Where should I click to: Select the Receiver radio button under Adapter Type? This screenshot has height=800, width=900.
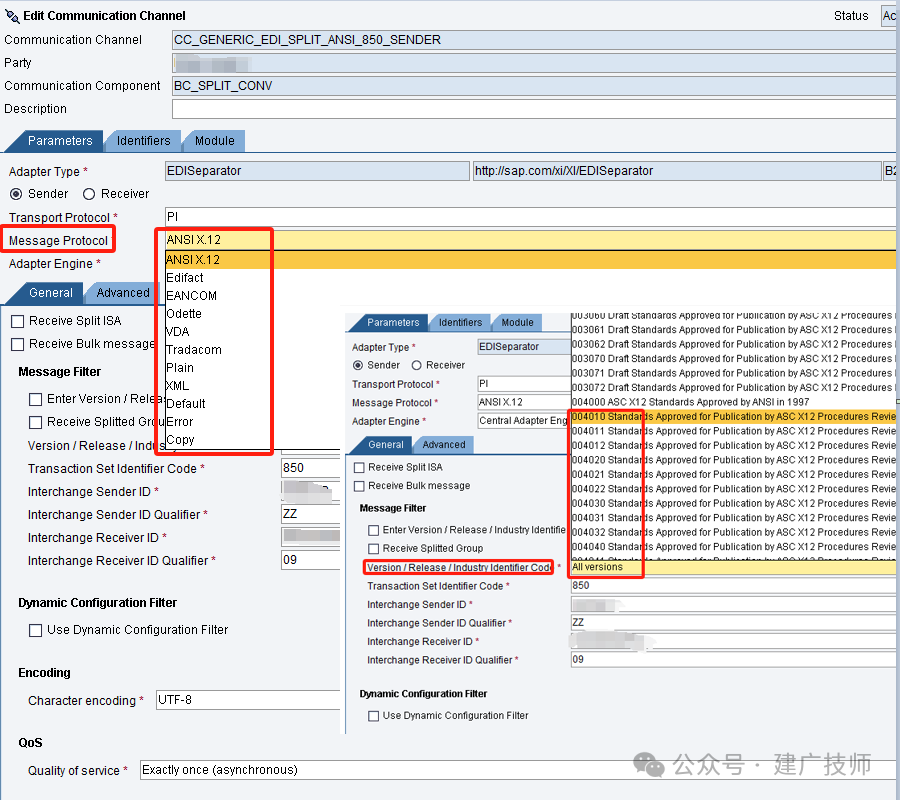click(x=88, y=194)
